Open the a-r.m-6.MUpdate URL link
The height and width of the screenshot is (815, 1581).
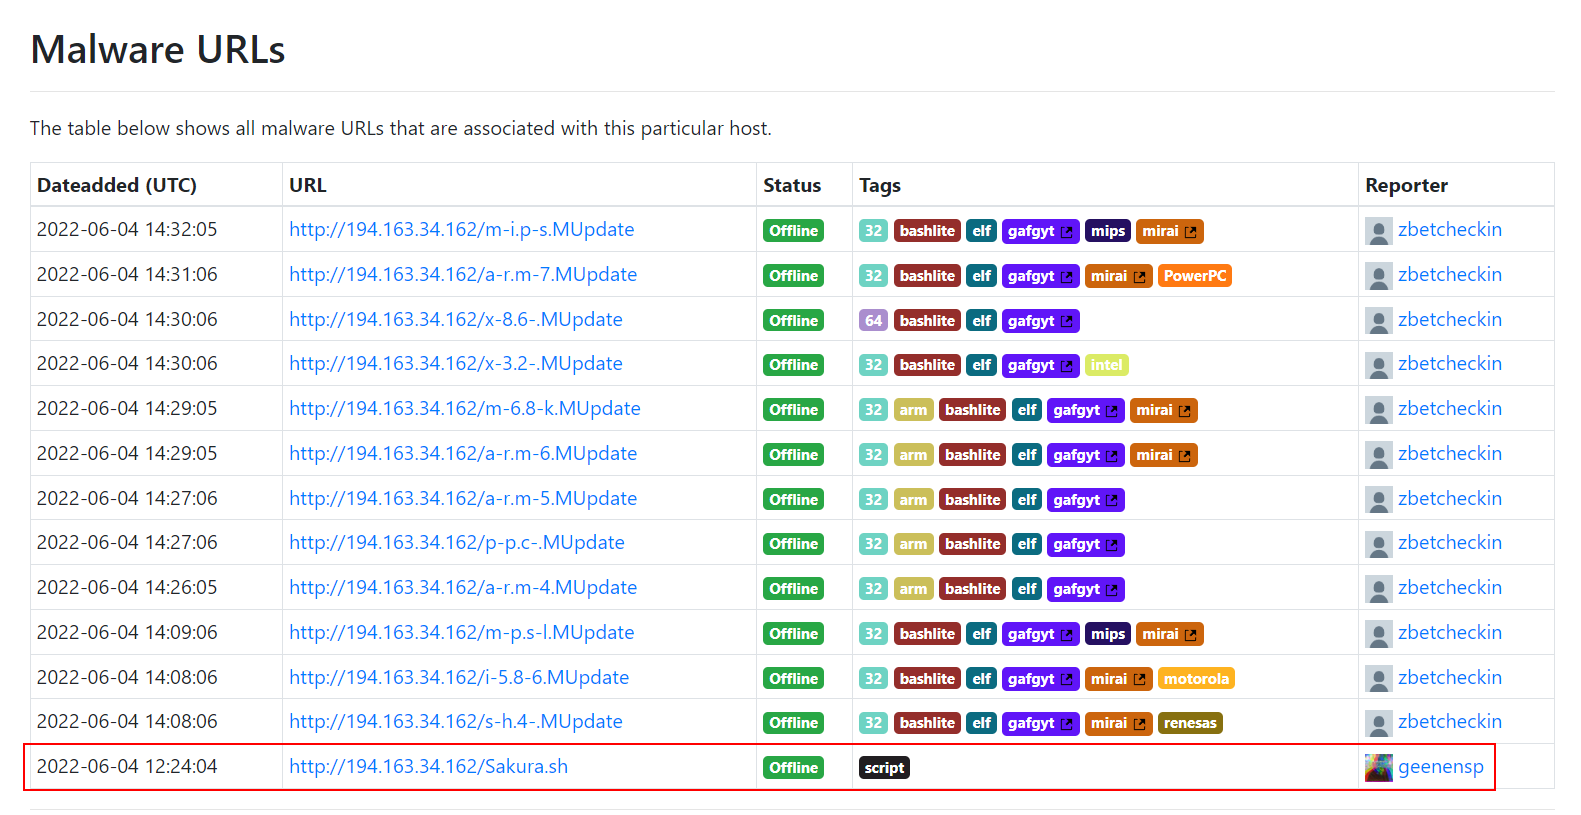click(x=463, y=453)
